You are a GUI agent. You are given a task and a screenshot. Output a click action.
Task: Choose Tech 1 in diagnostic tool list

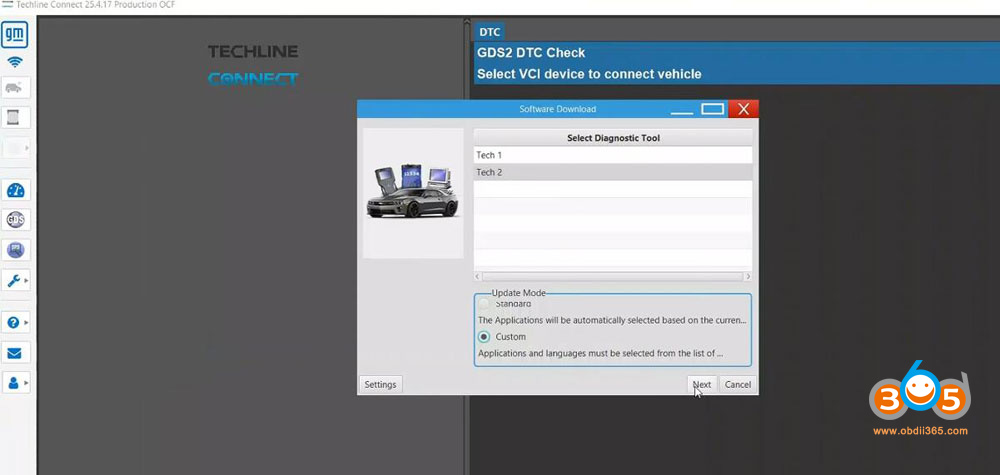(611, 155)
